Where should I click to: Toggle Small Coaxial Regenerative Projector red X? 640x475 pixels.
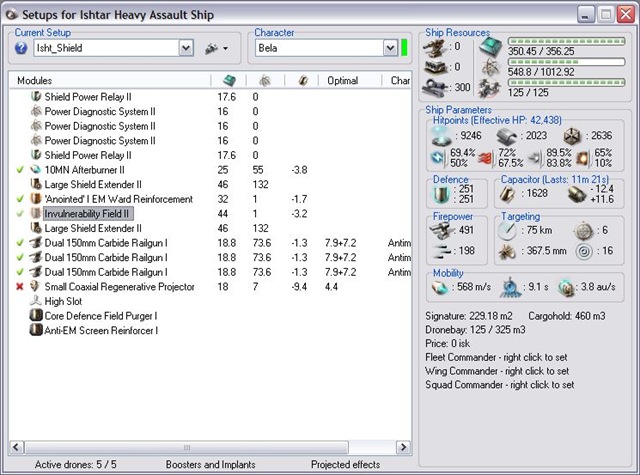[x=20, y=287]
